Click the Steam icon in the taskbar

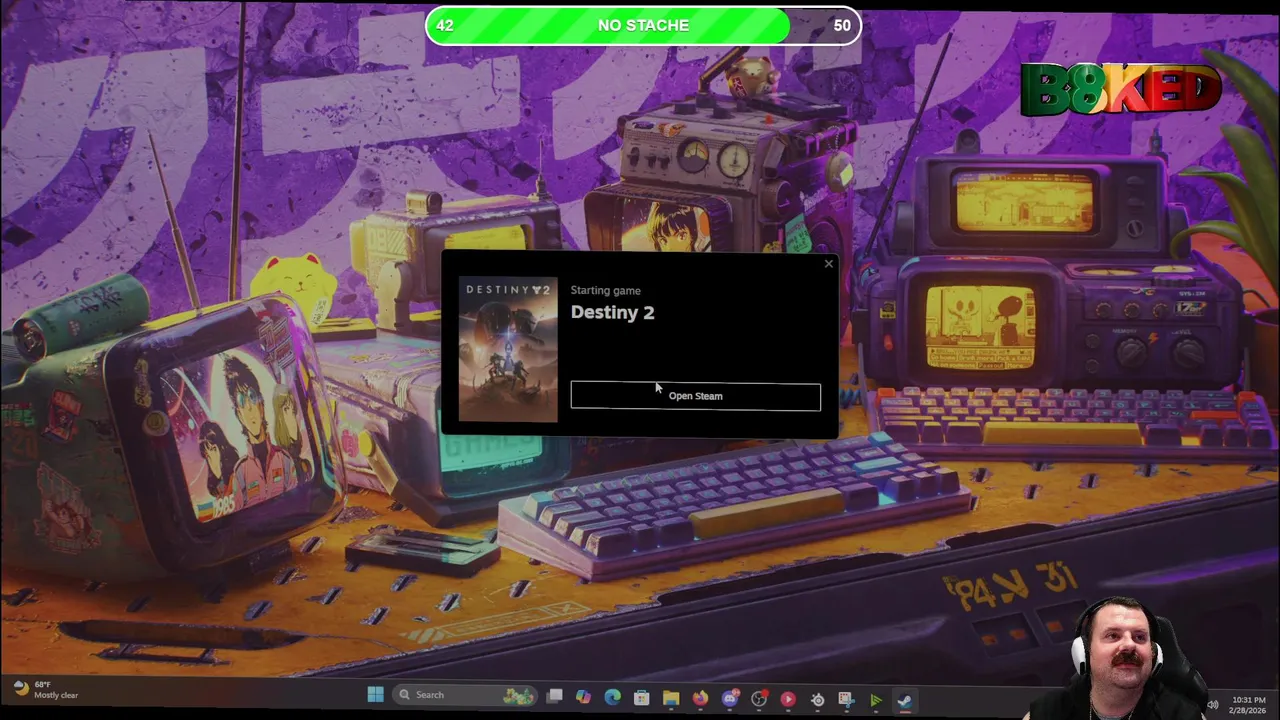click(x=904, y=700)
